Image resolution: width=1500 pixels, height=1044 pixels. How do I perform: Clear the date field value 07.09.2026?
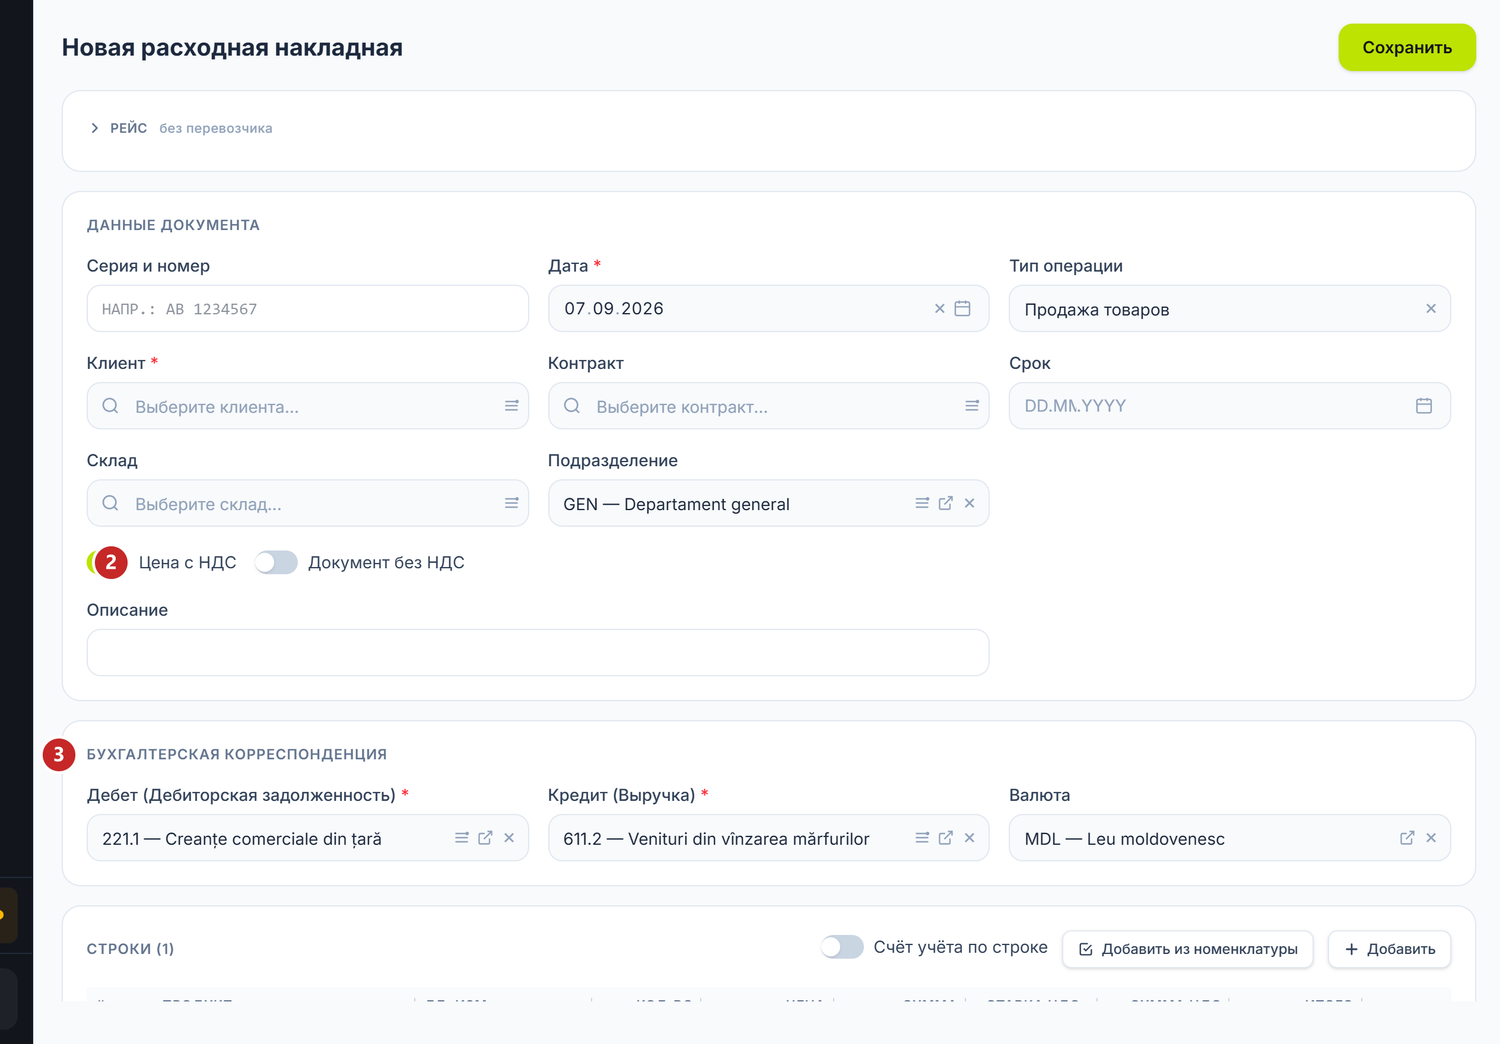(939, 309)
